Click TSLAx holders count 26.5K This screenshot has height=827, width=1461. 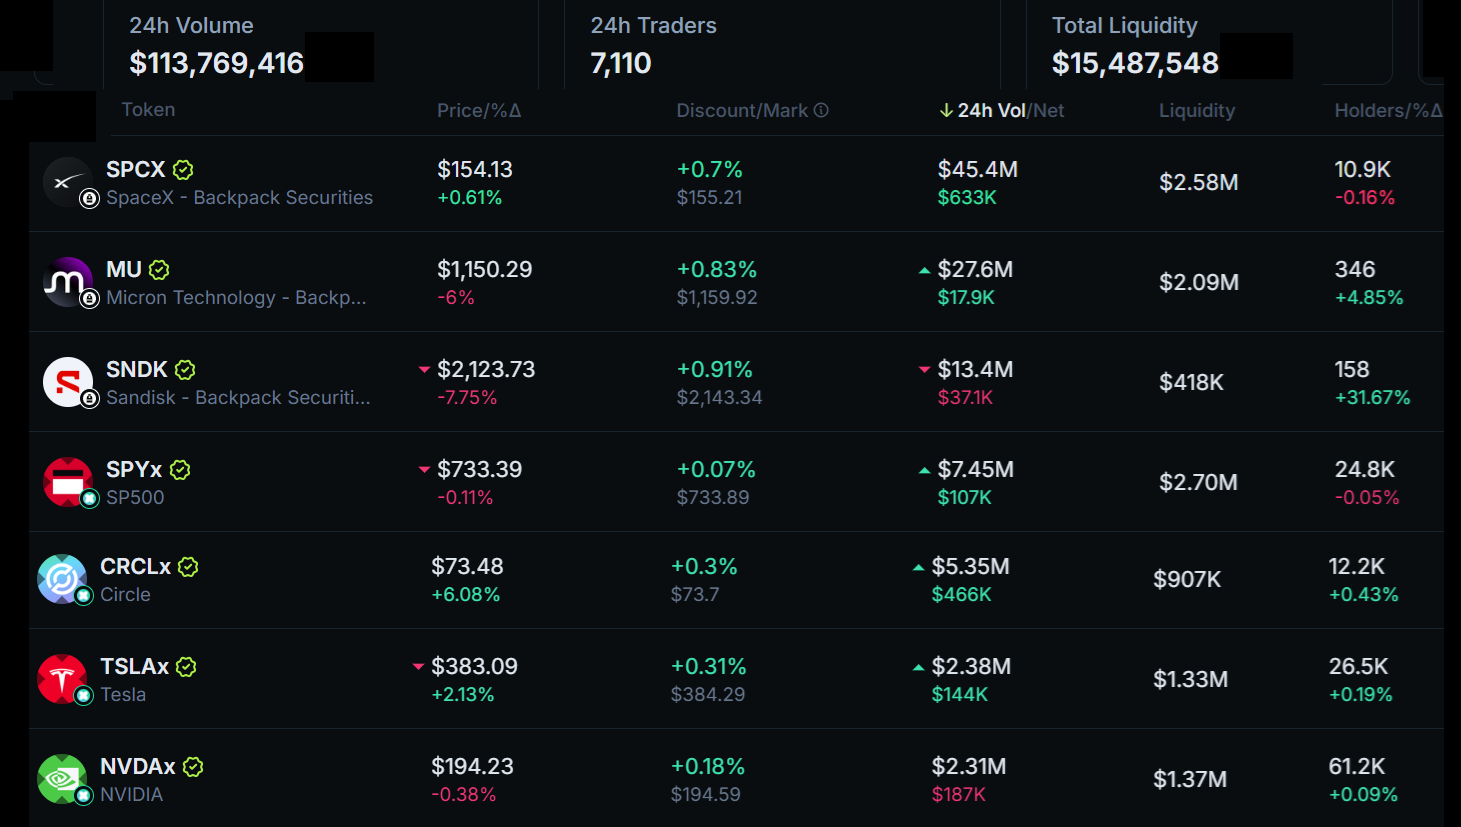[1358, 666]
